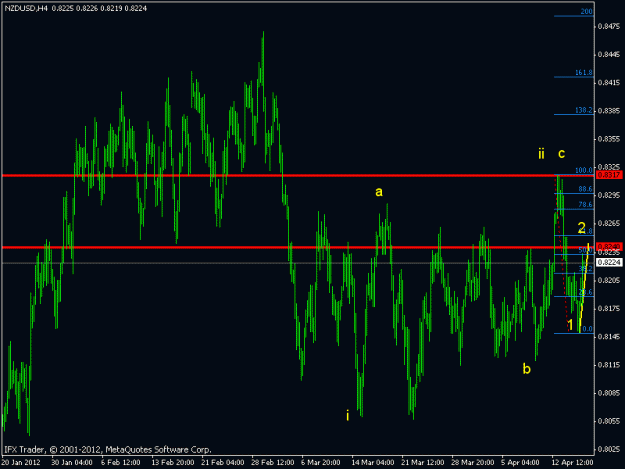625x469 pixels.
Task: Click the yellow wave label '2'
Action: (x=582, y=228)
